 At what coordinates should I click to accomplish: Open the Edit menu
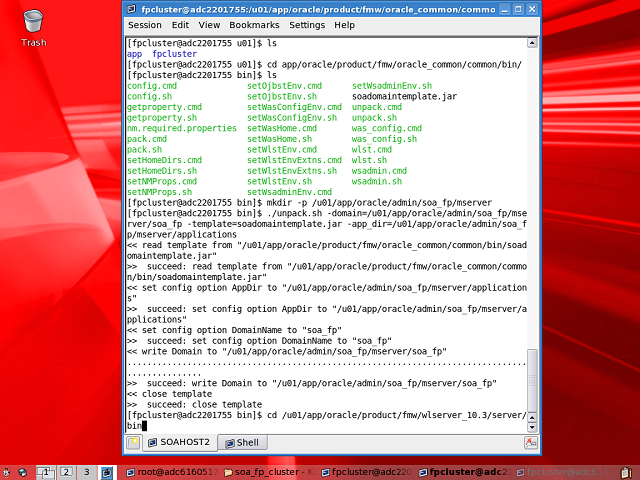(180, 25)
